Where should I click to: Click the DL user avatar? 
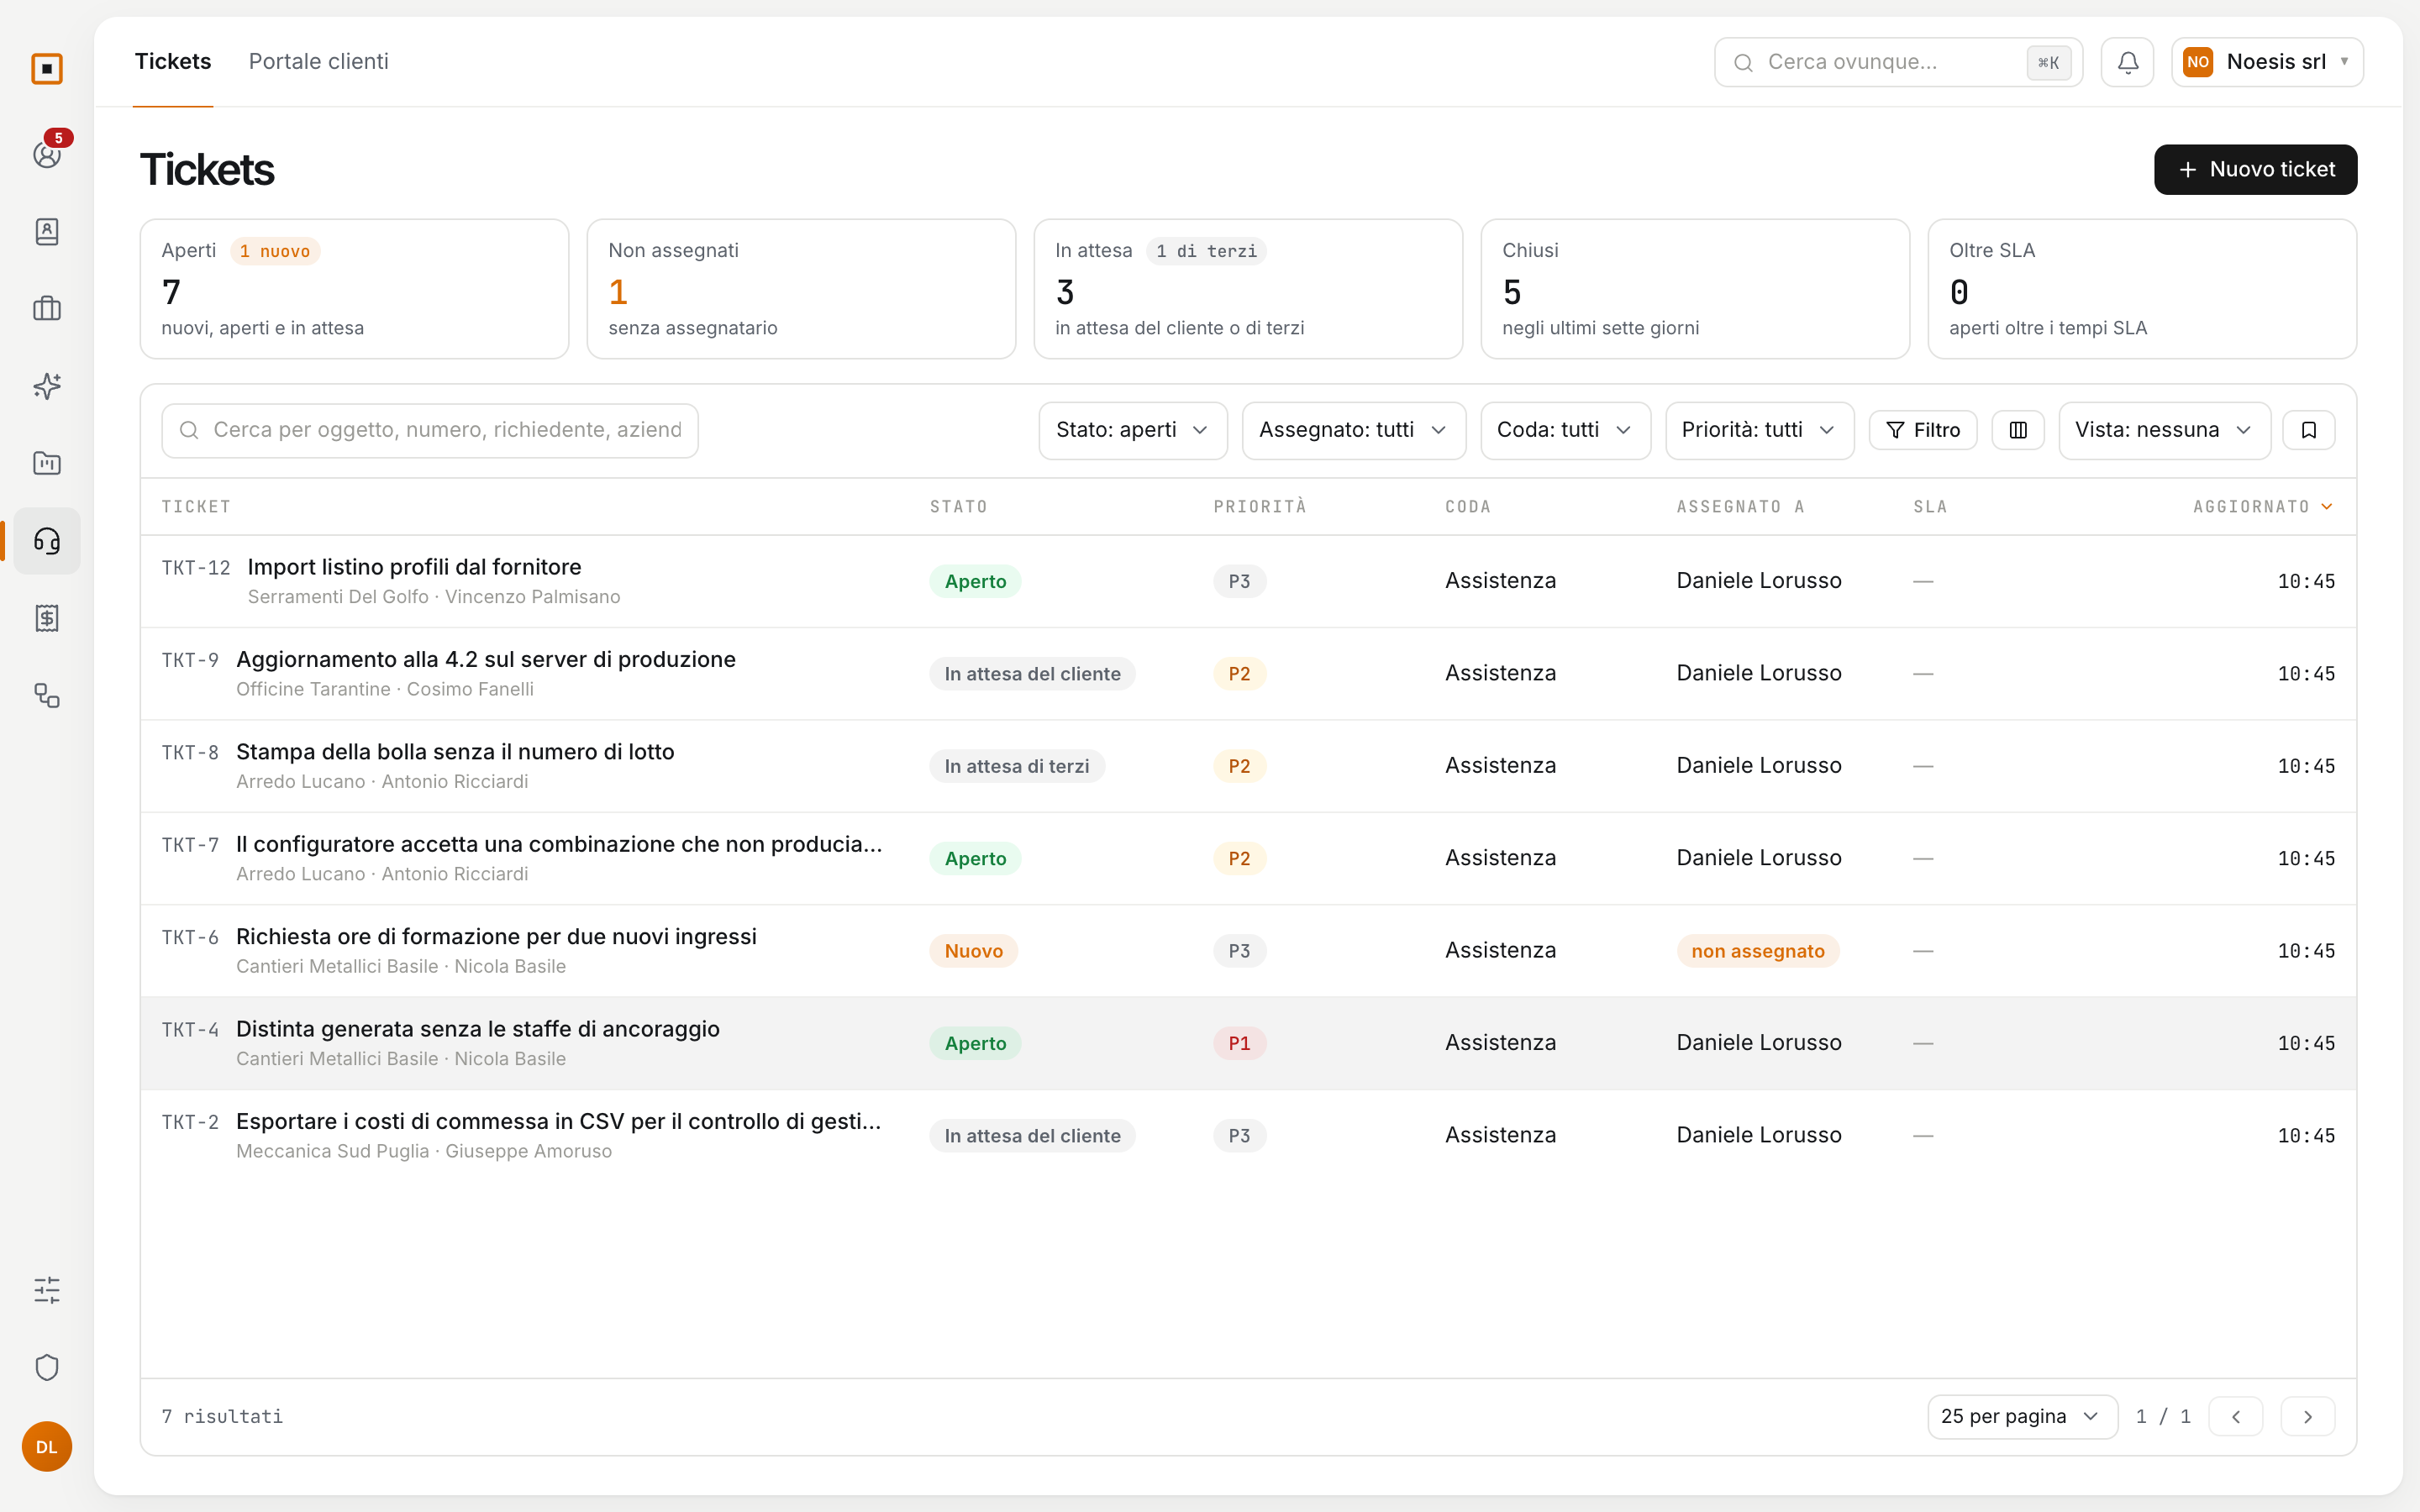point(47,1447)
